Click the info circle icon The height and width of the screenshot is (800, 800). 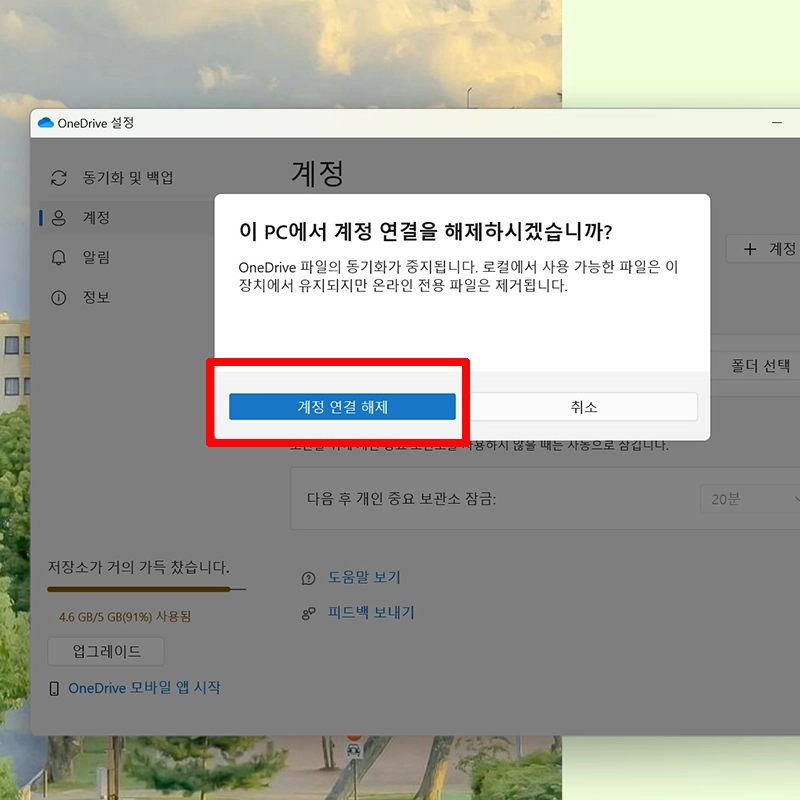point(59,297)
